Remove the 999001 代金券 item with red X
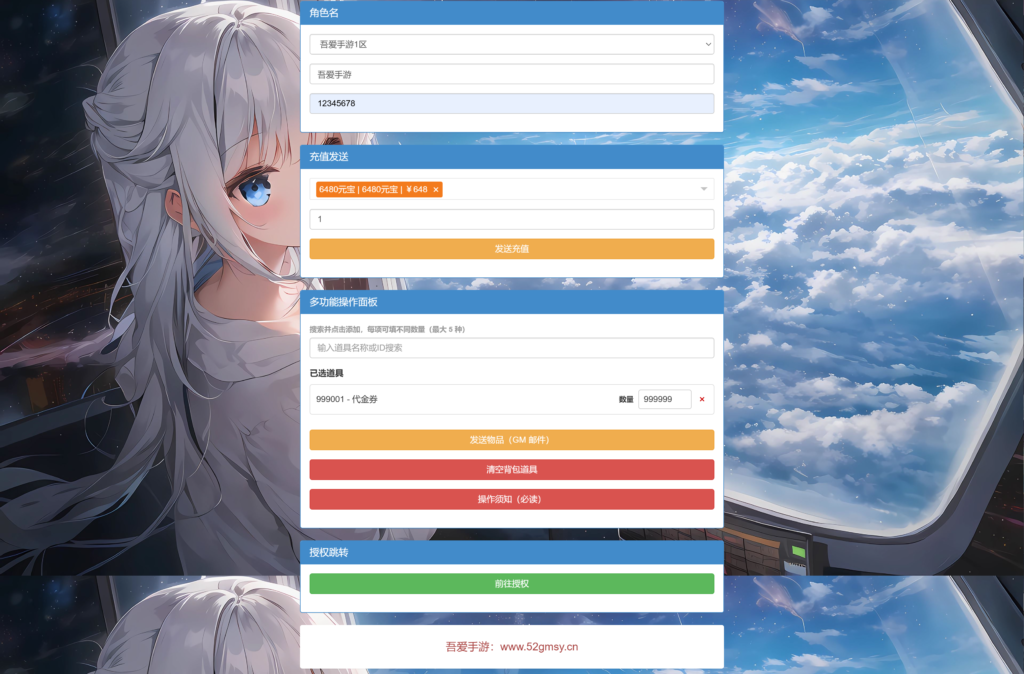1024x674 pixels. 702,399
